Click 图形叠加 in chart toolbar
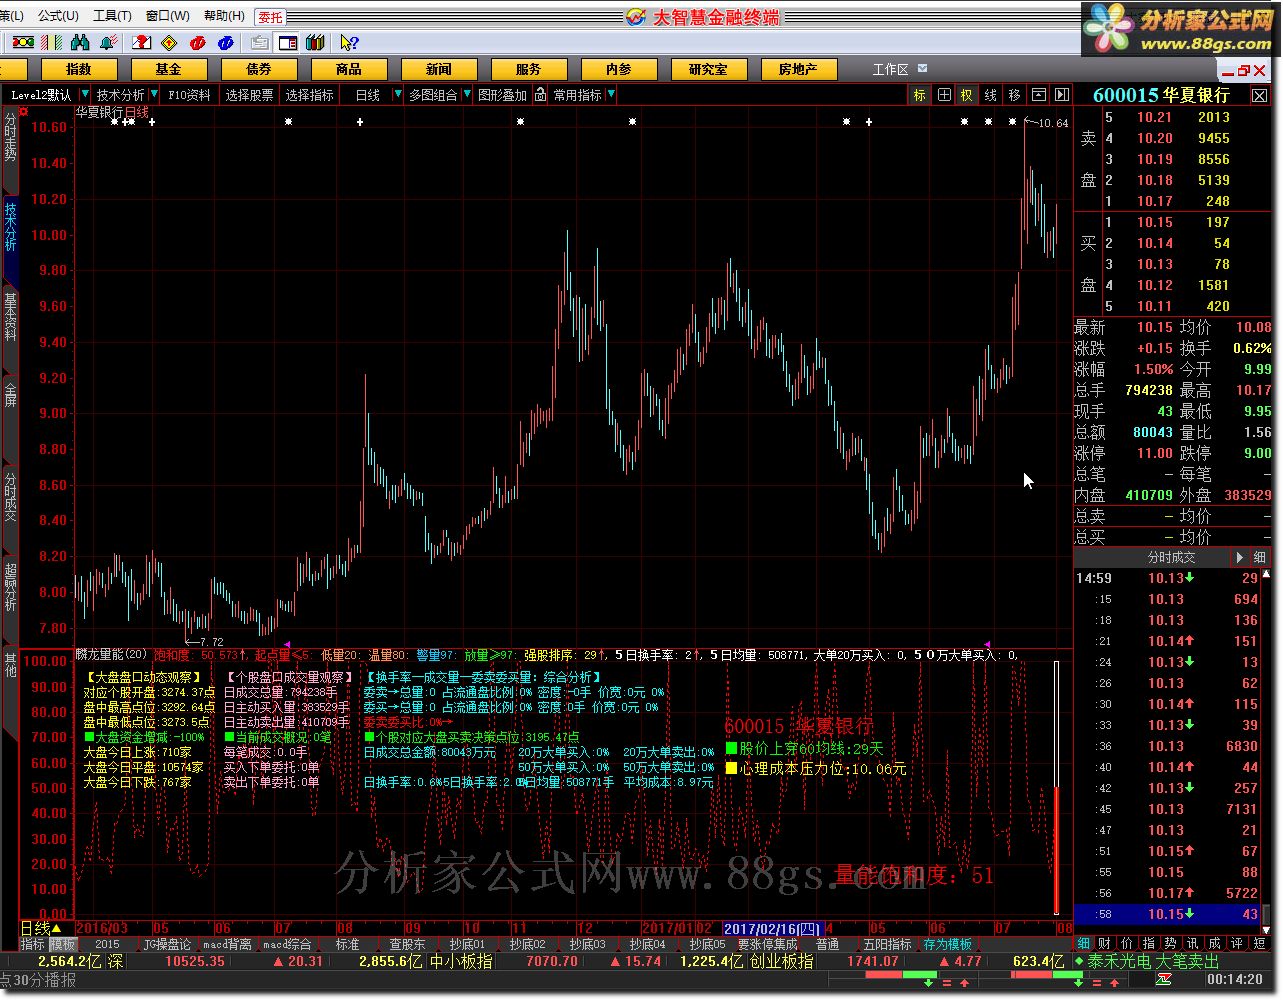Viewport: 1283px width, 1000px height. (502, 95)
